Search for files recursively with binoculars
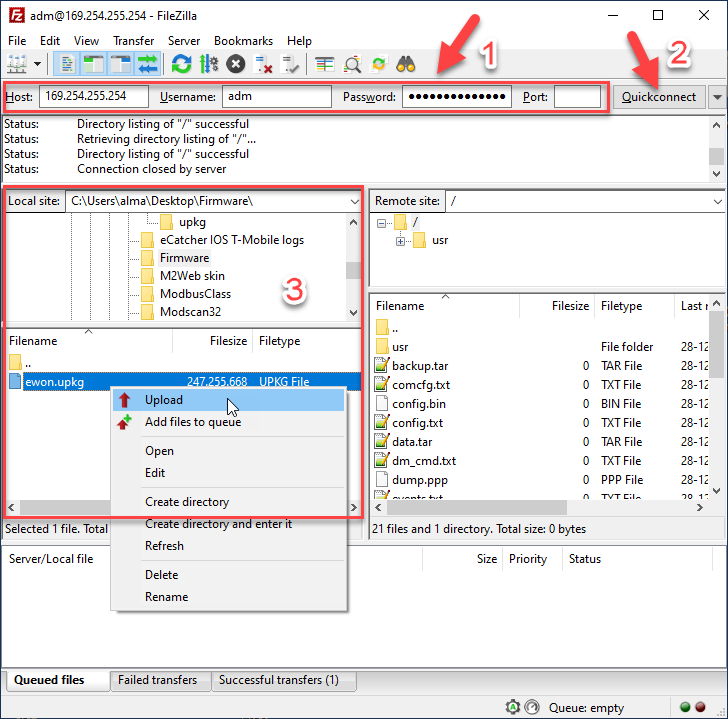The image size is (728, 719). pyautogui.click(x=406, y=64)
